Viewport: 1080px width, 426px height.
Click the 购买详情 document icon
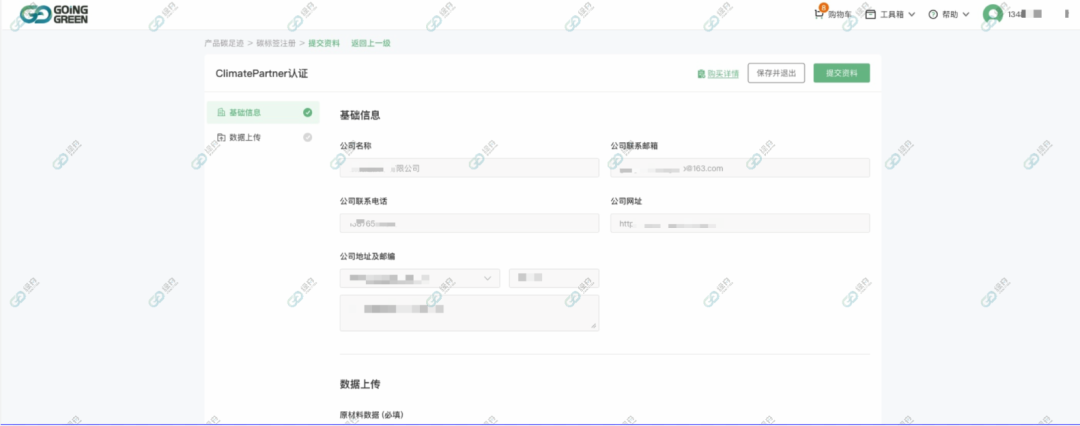pyautogui.click(x=701, y=74)
